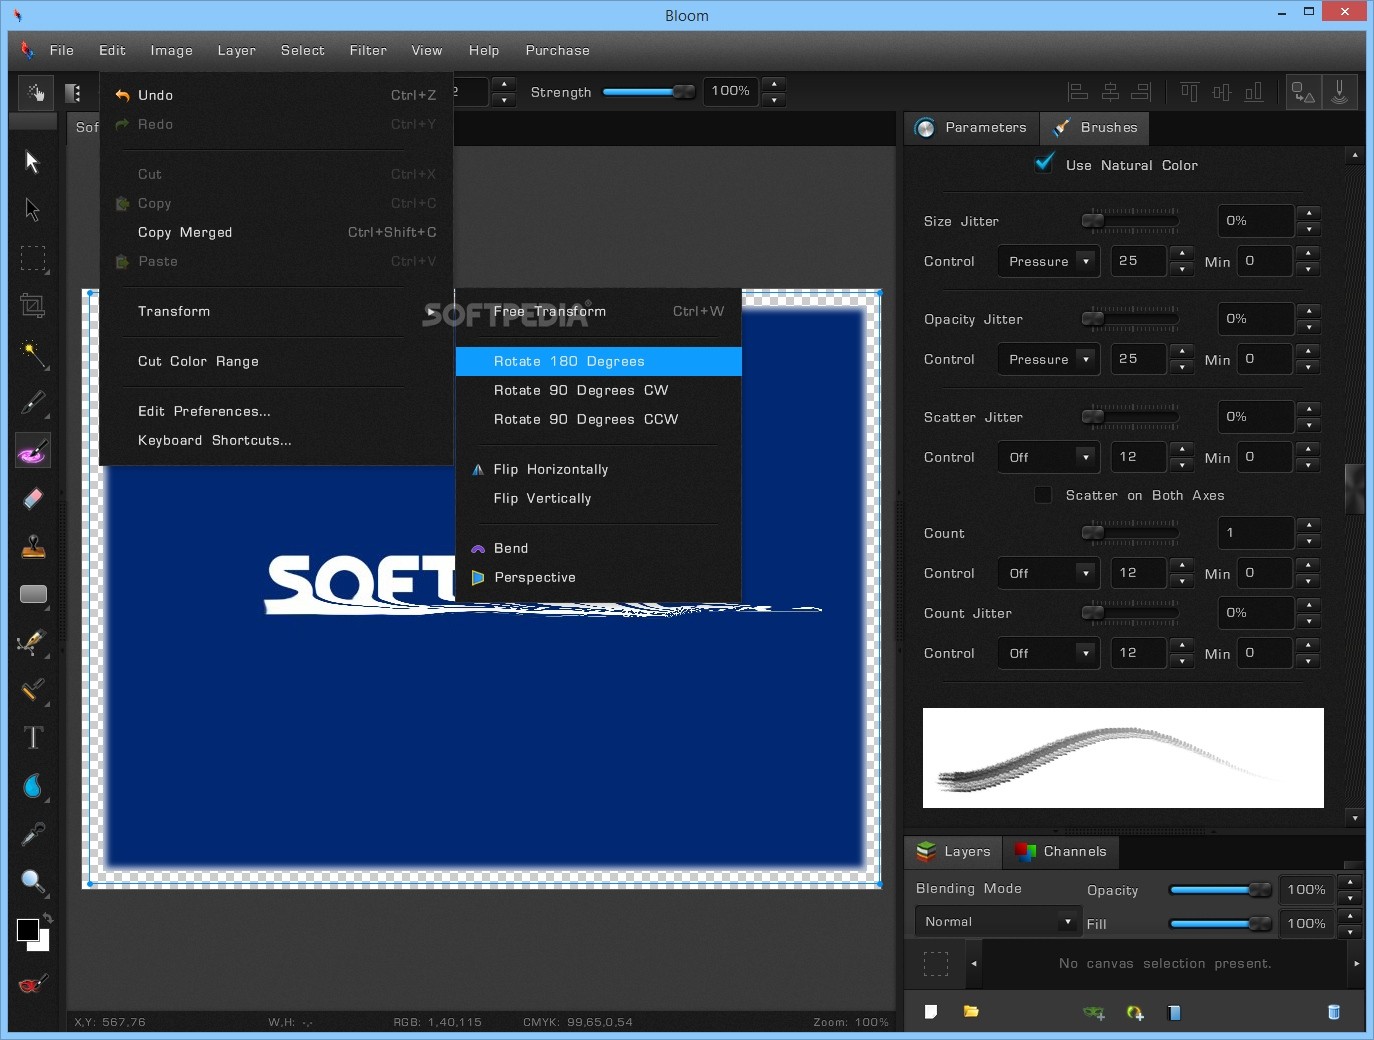Click the align bottom edges icon
1374x1040 pixels.
pyautogui.click(x=1253, y=93)
